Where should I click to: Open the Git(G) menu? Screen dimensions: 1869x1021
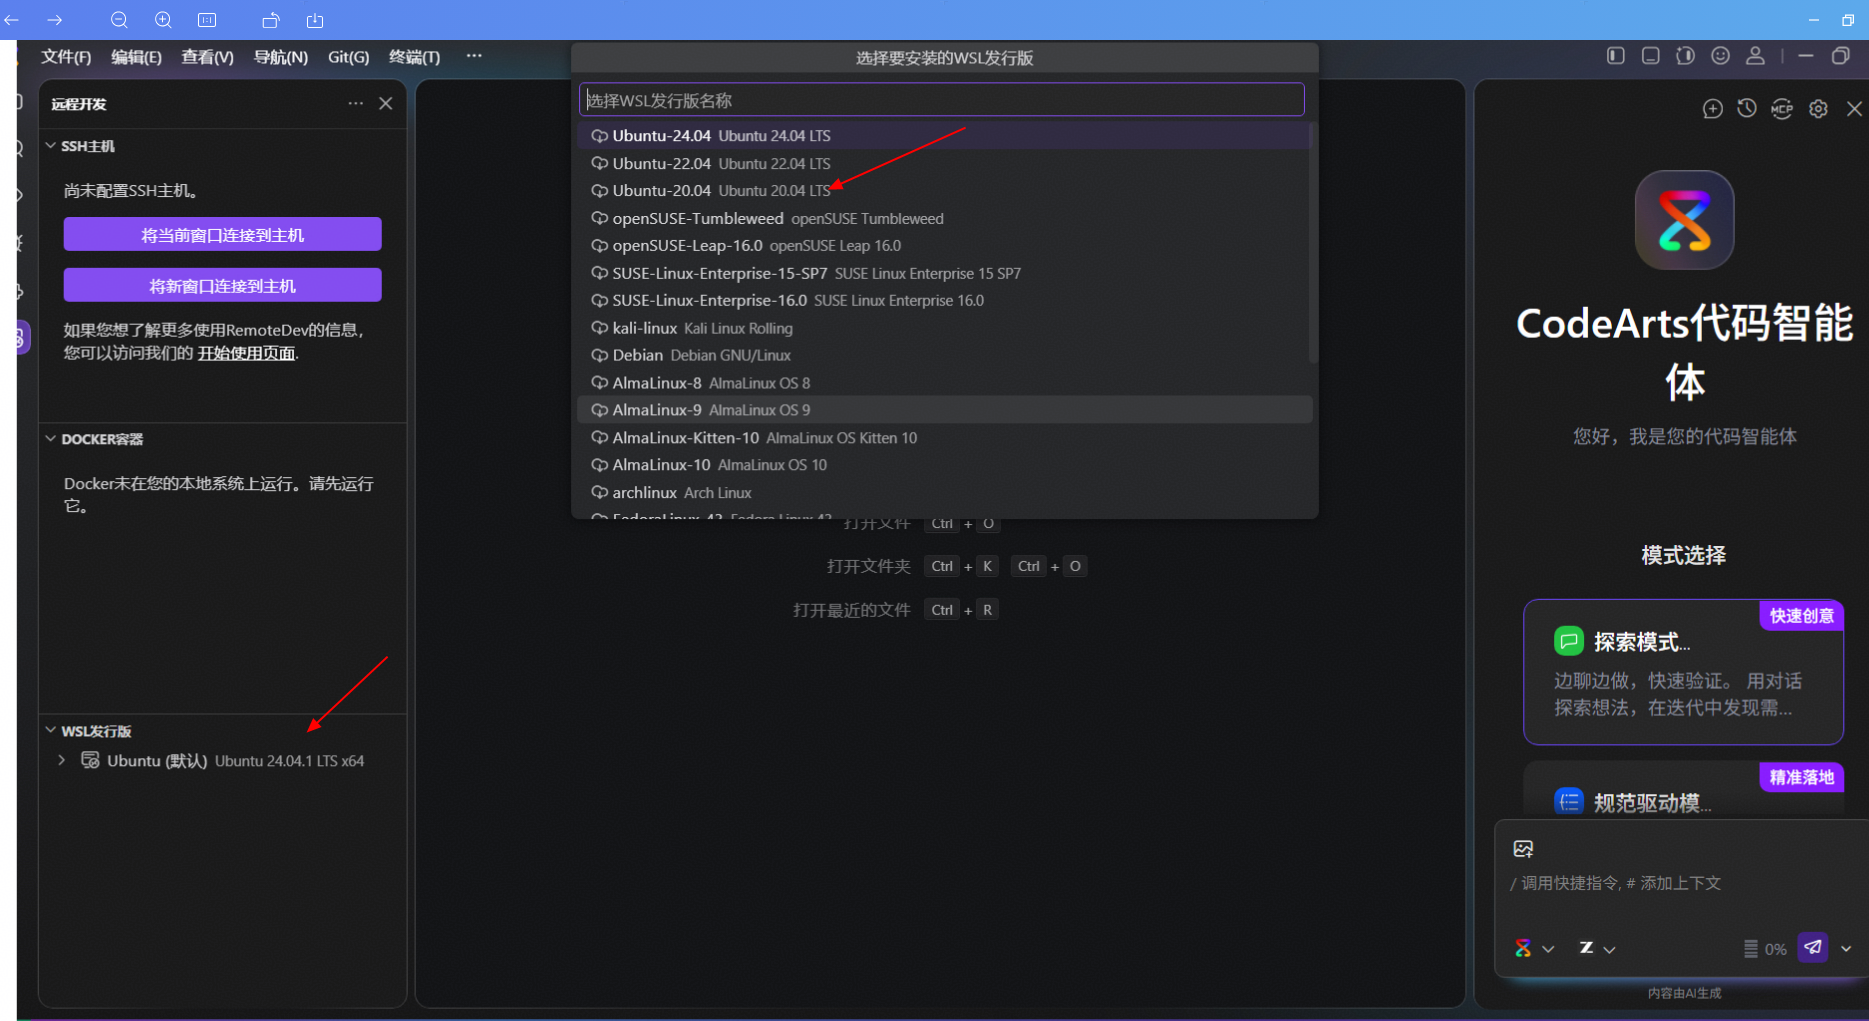point(348,57)
